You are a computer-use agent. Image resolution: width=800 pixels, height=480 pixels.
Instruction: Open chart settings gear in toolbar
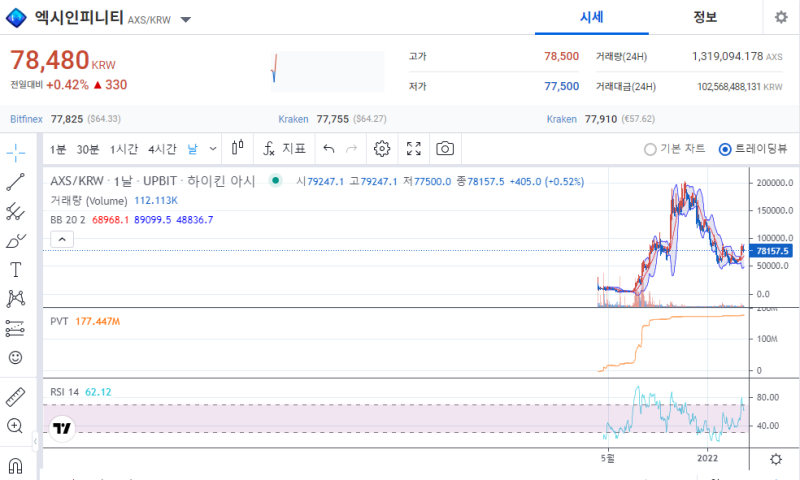click(x=382, y=148)
